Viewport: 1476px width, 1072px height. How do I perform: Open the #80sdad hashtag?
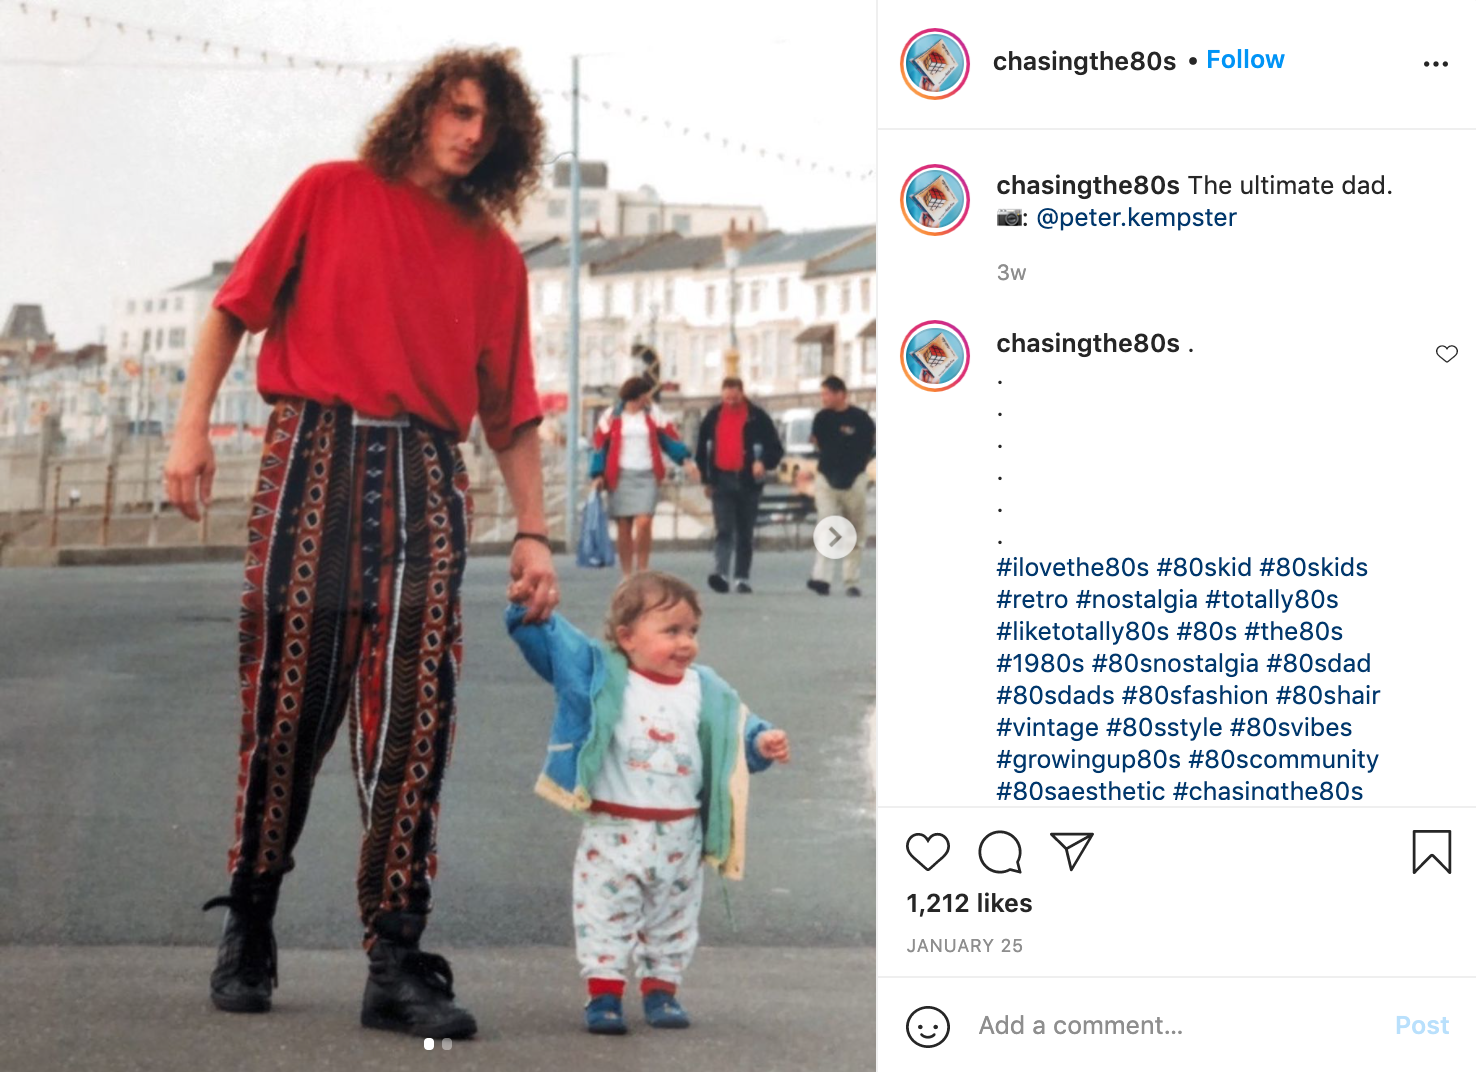click(1318, 663)
